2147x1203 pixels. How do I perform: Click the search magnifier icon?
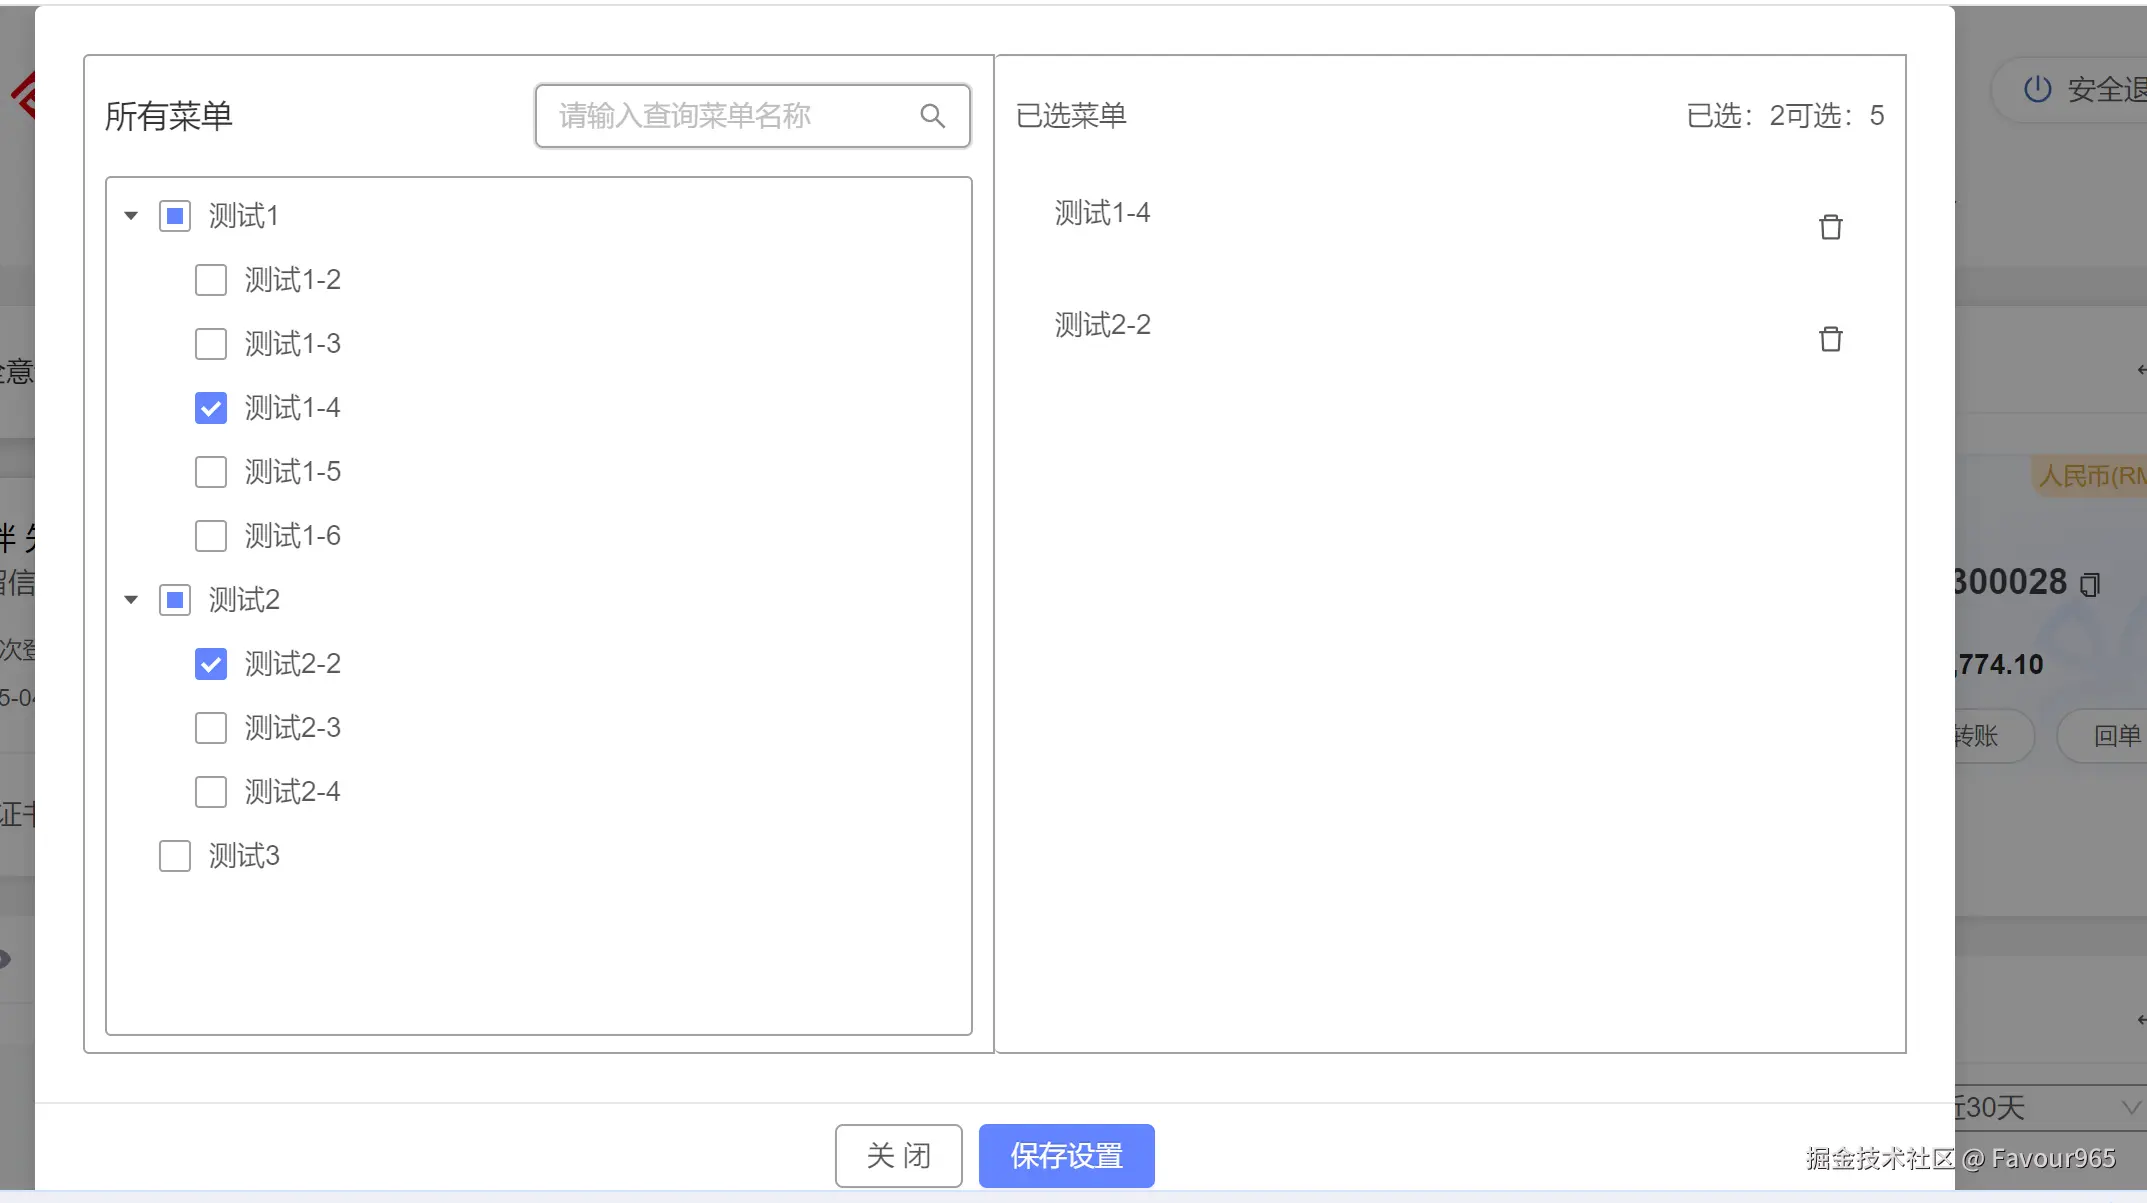tap(932, 116)
